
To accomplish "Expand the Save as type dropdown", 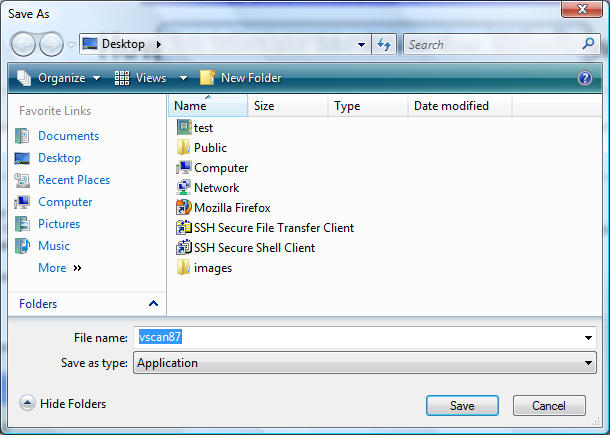I will click(x=588, y=364).
